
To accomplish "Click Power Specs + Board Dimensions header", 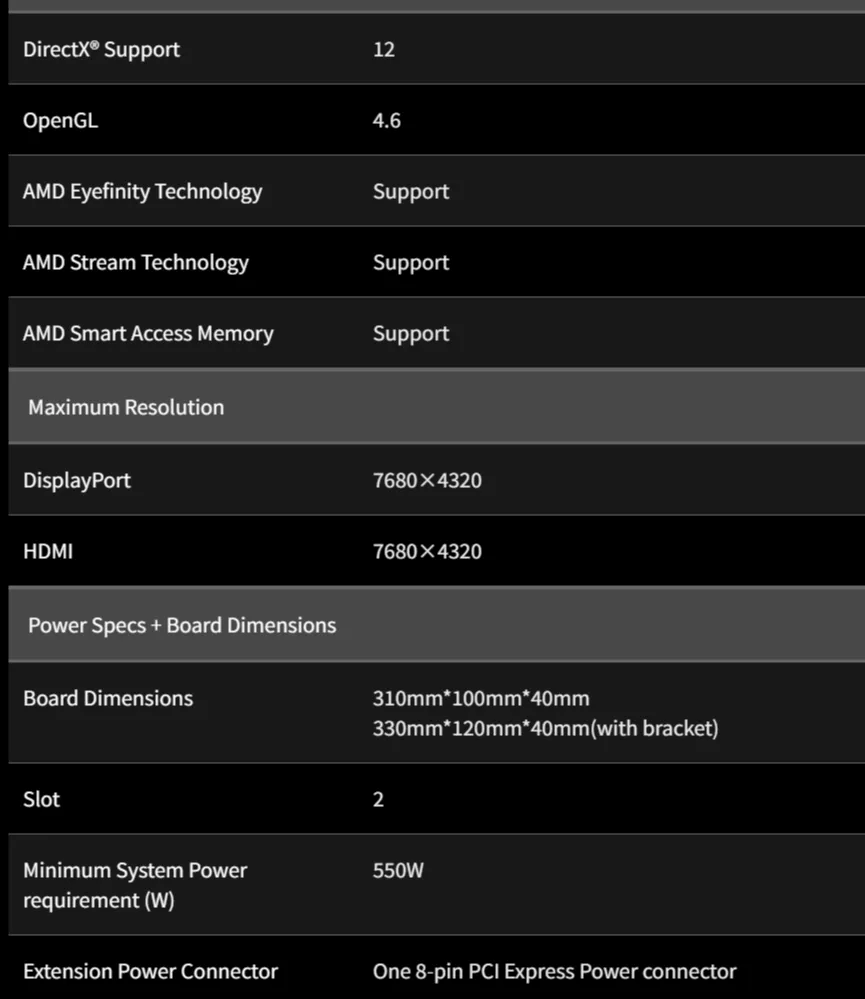I will pos(437,625).
